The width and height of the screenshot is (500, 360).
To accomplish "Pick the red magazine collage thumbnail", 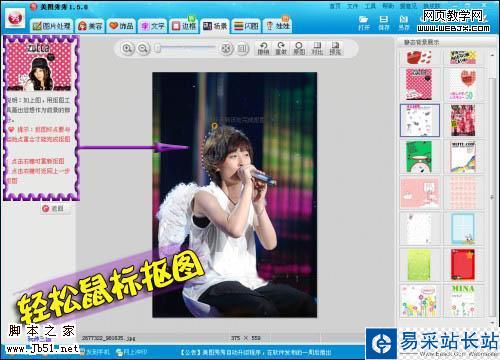I will [x=463, y=120].
